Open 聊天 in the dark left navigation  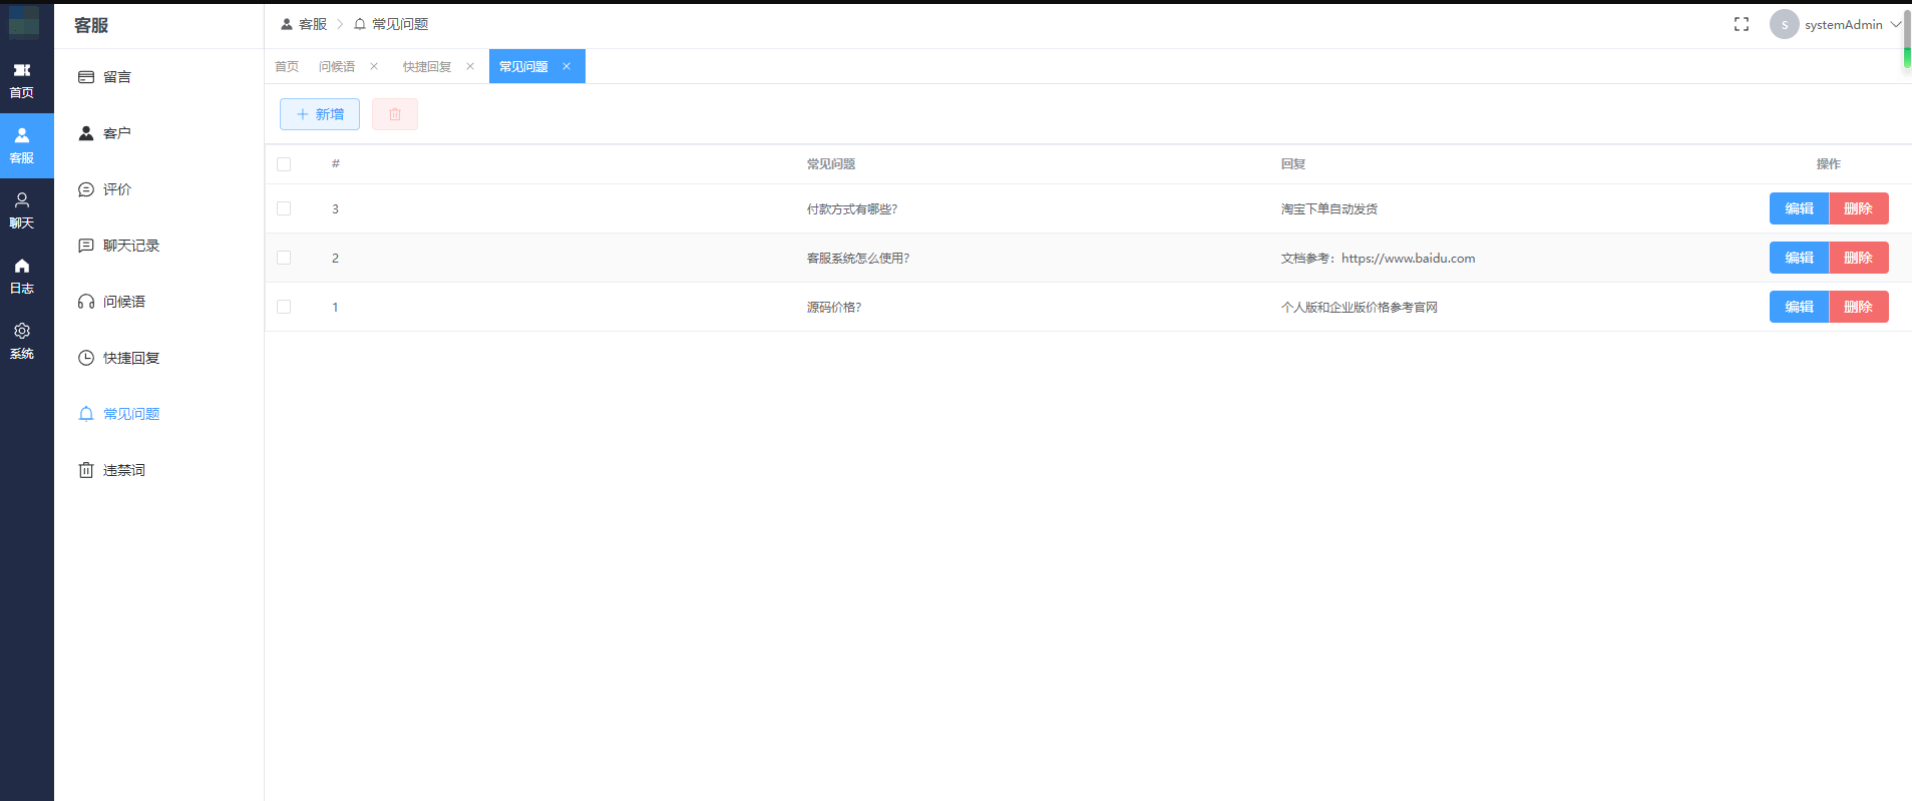point(22,210)
